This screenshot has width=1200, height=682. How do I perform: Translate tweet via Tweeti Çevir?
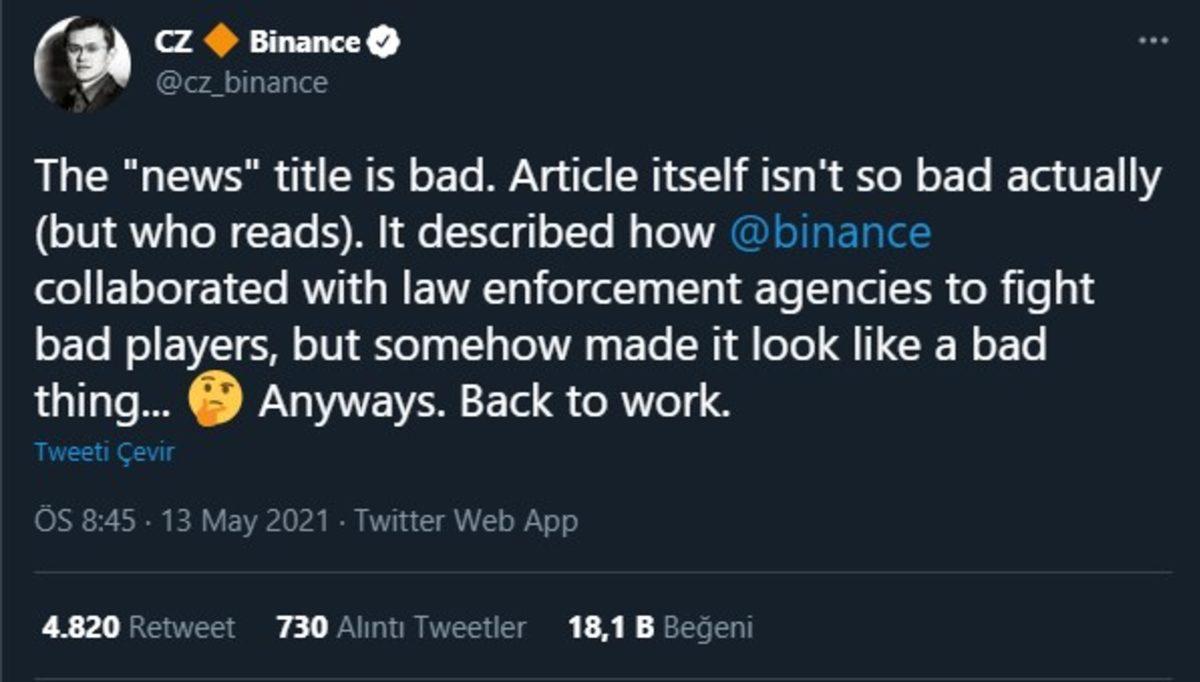(x=102, y=452)
